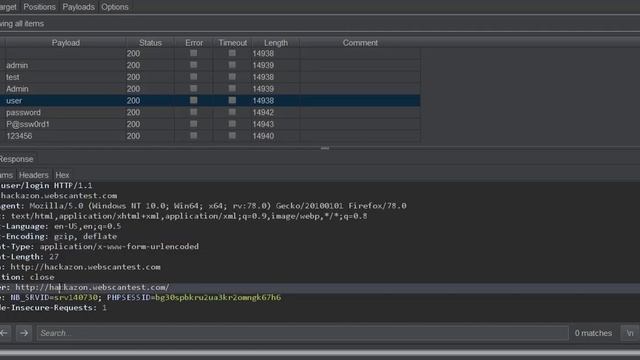Click the PHPSESSID cookie value
Screen dimensions: 640x360
(x=218, y=297)
